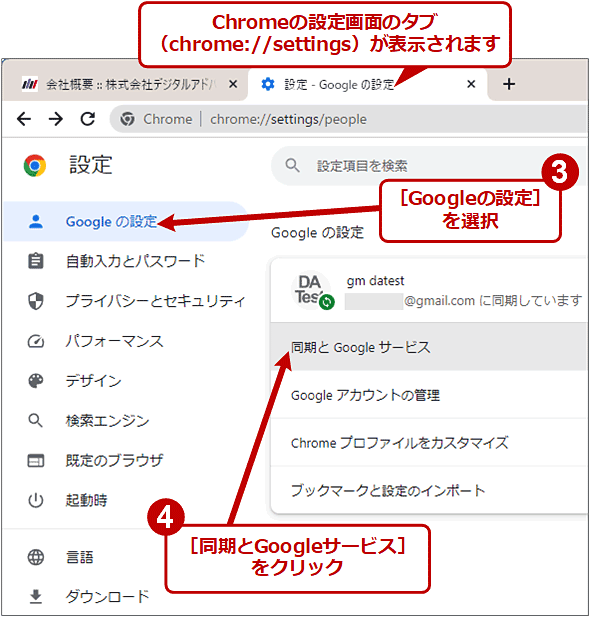Switch to the 設定 - Google の設定 tab
Image resolution: width=590 pixels, height=617 pixels.
pos(368,84)
